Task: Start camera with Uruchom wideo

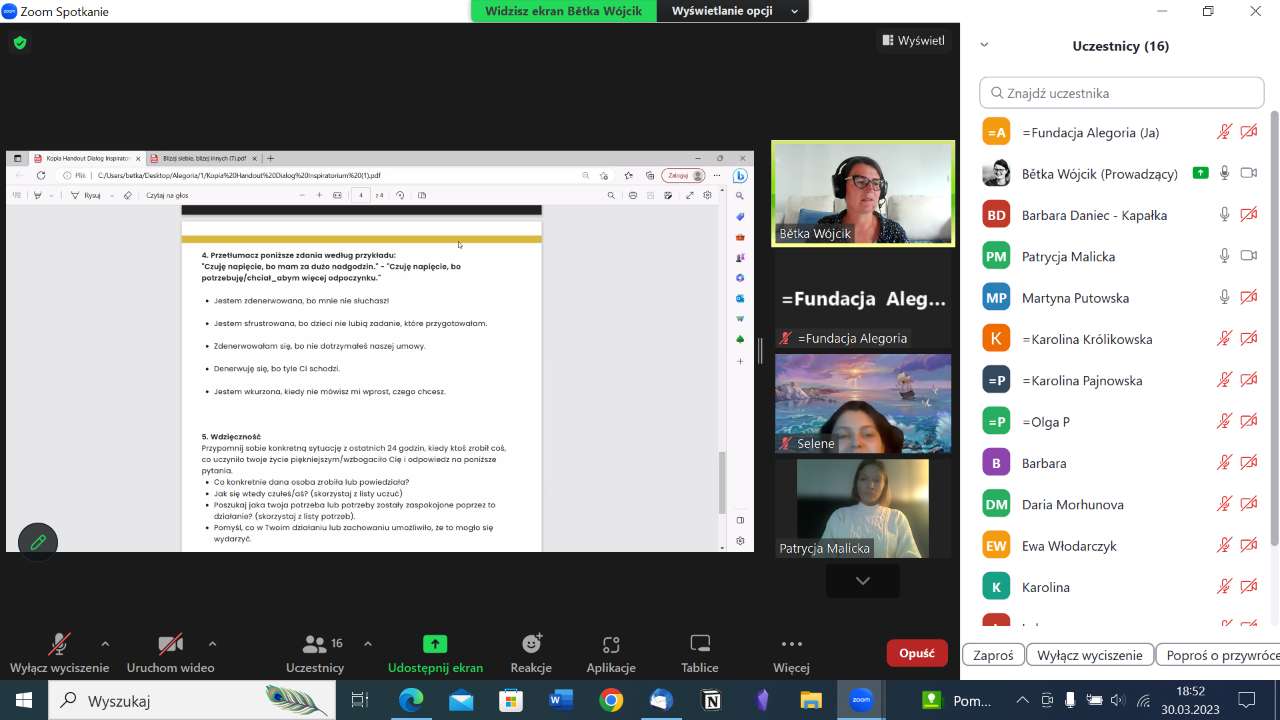Action: pyautogui.click(x=170, y=645)
